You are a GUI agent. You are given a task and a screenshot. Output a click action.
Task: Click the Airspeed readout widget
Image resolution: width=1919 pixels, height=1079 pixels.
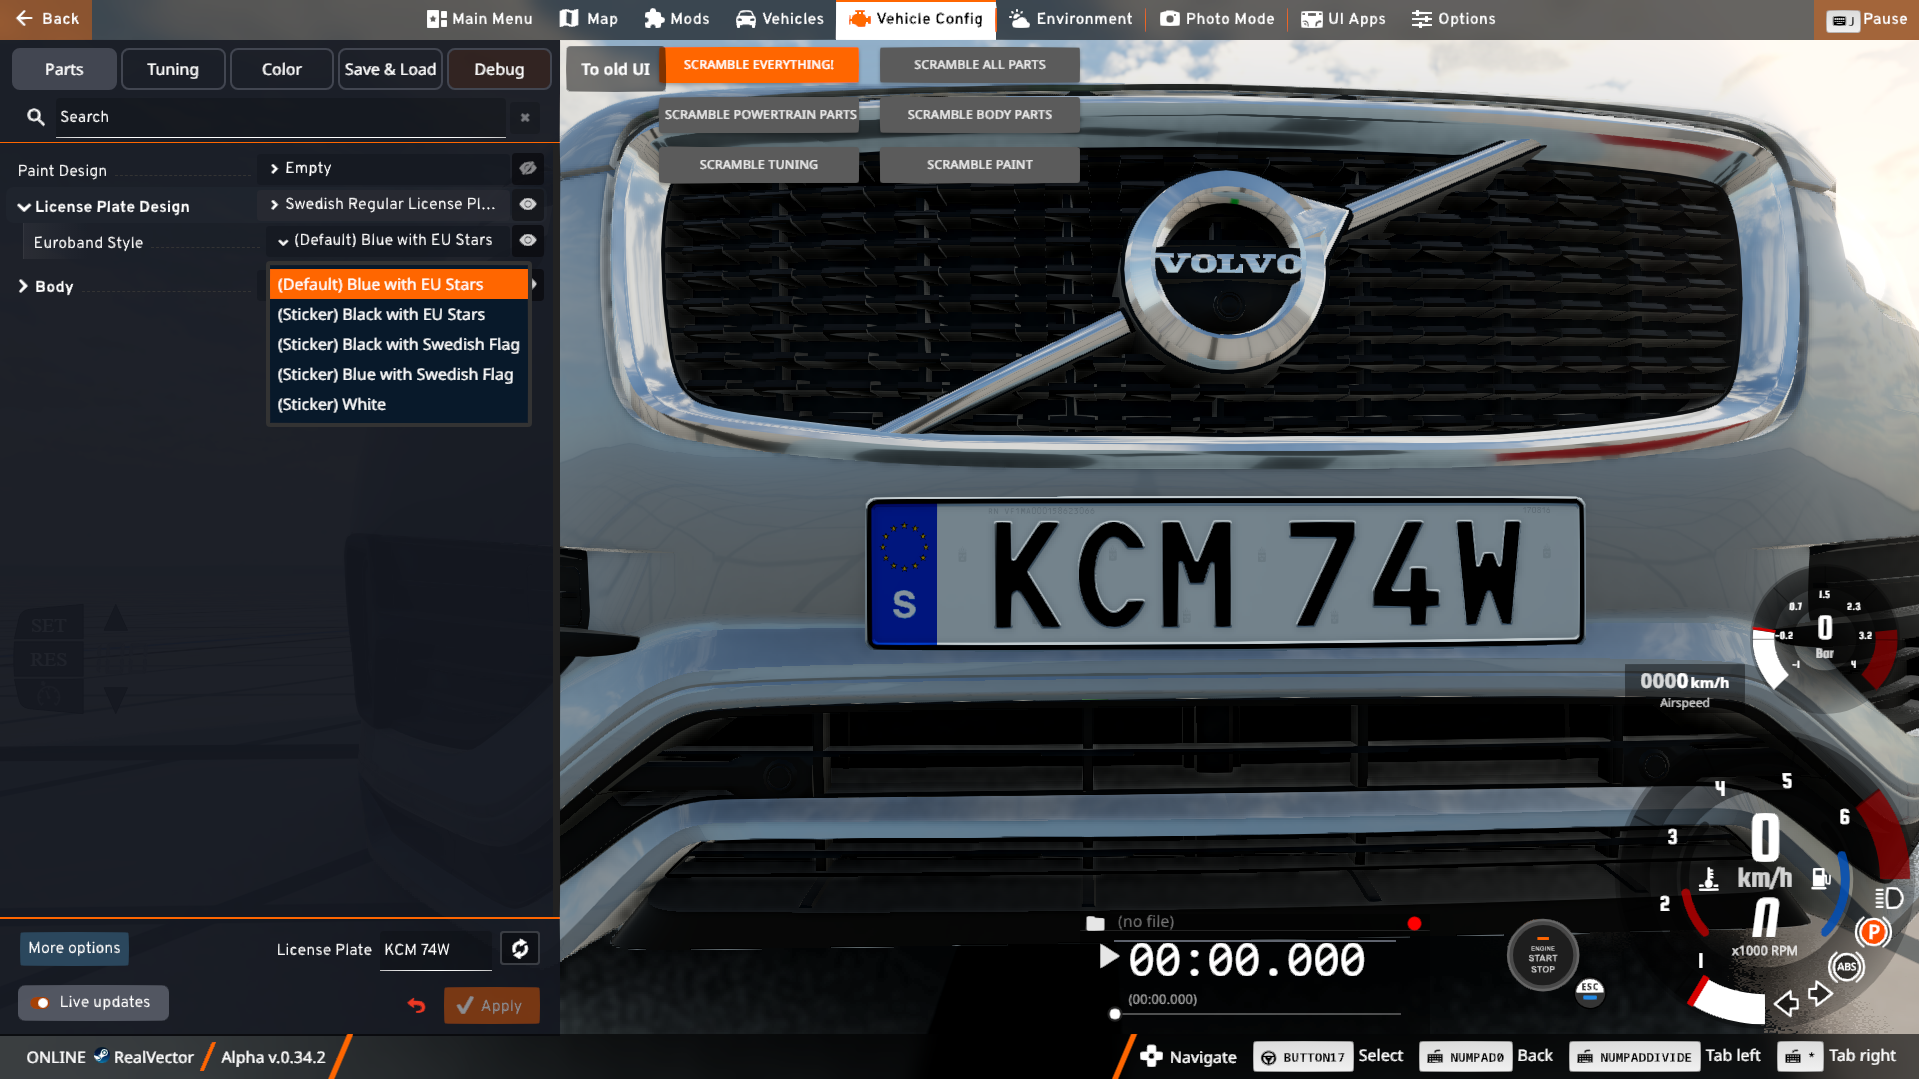(1685, 688)
